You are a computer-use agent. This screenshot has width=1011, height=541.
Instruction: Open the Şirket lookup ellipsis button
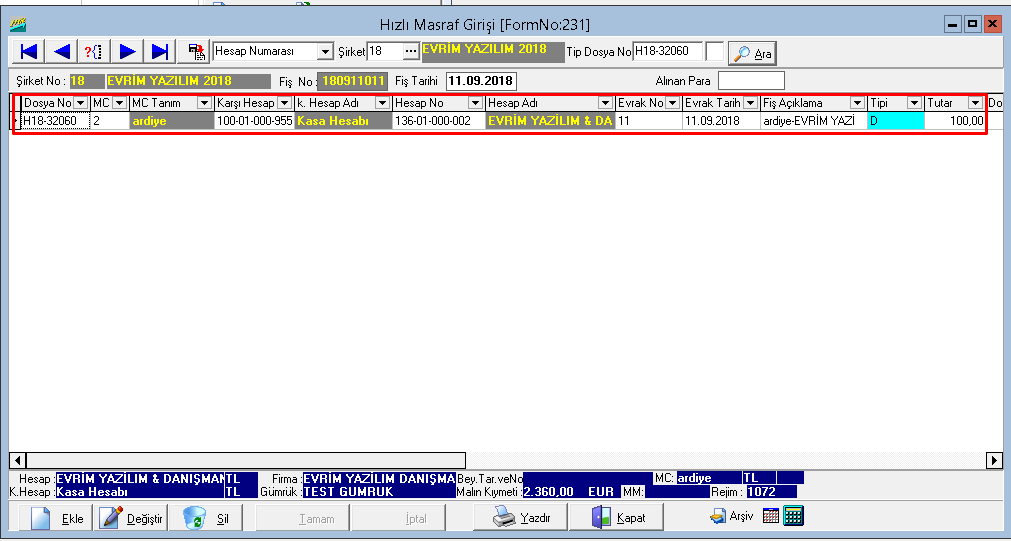(411, 52)
